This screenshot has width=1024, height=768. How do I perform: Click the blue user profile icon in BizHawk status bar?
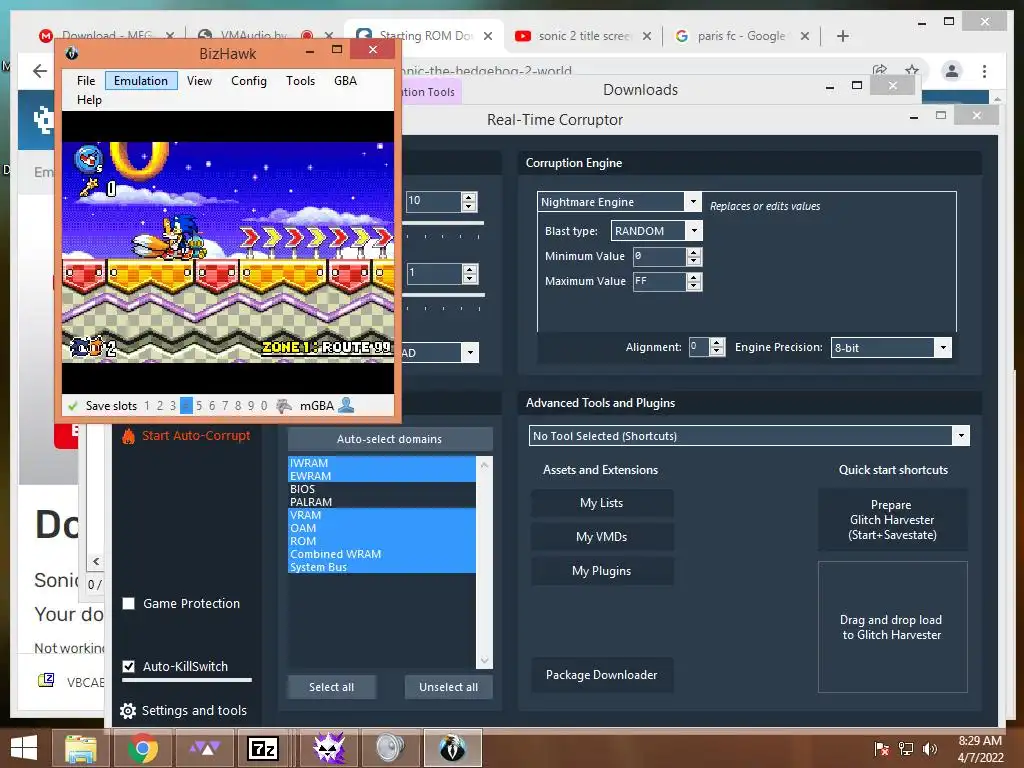pos(346,405)
